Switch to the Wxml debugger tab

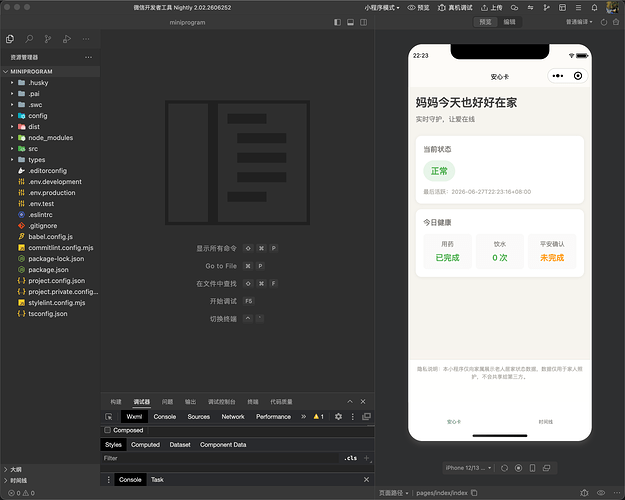(134, 417)
